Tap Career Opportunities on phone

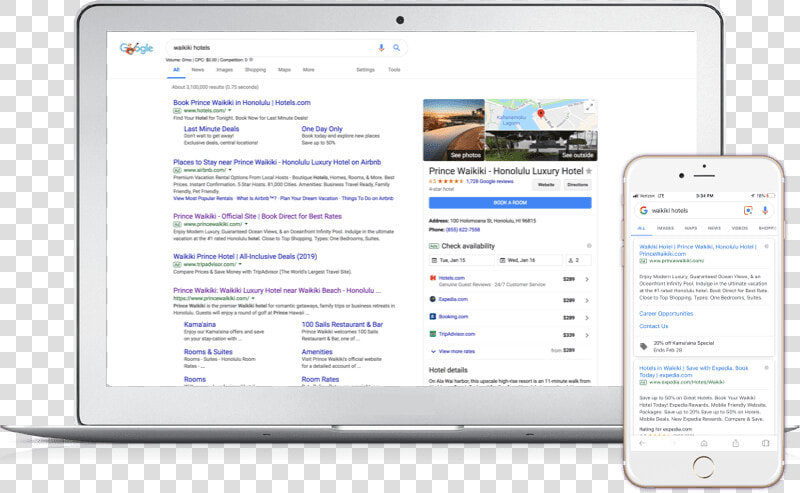(666, 313)
